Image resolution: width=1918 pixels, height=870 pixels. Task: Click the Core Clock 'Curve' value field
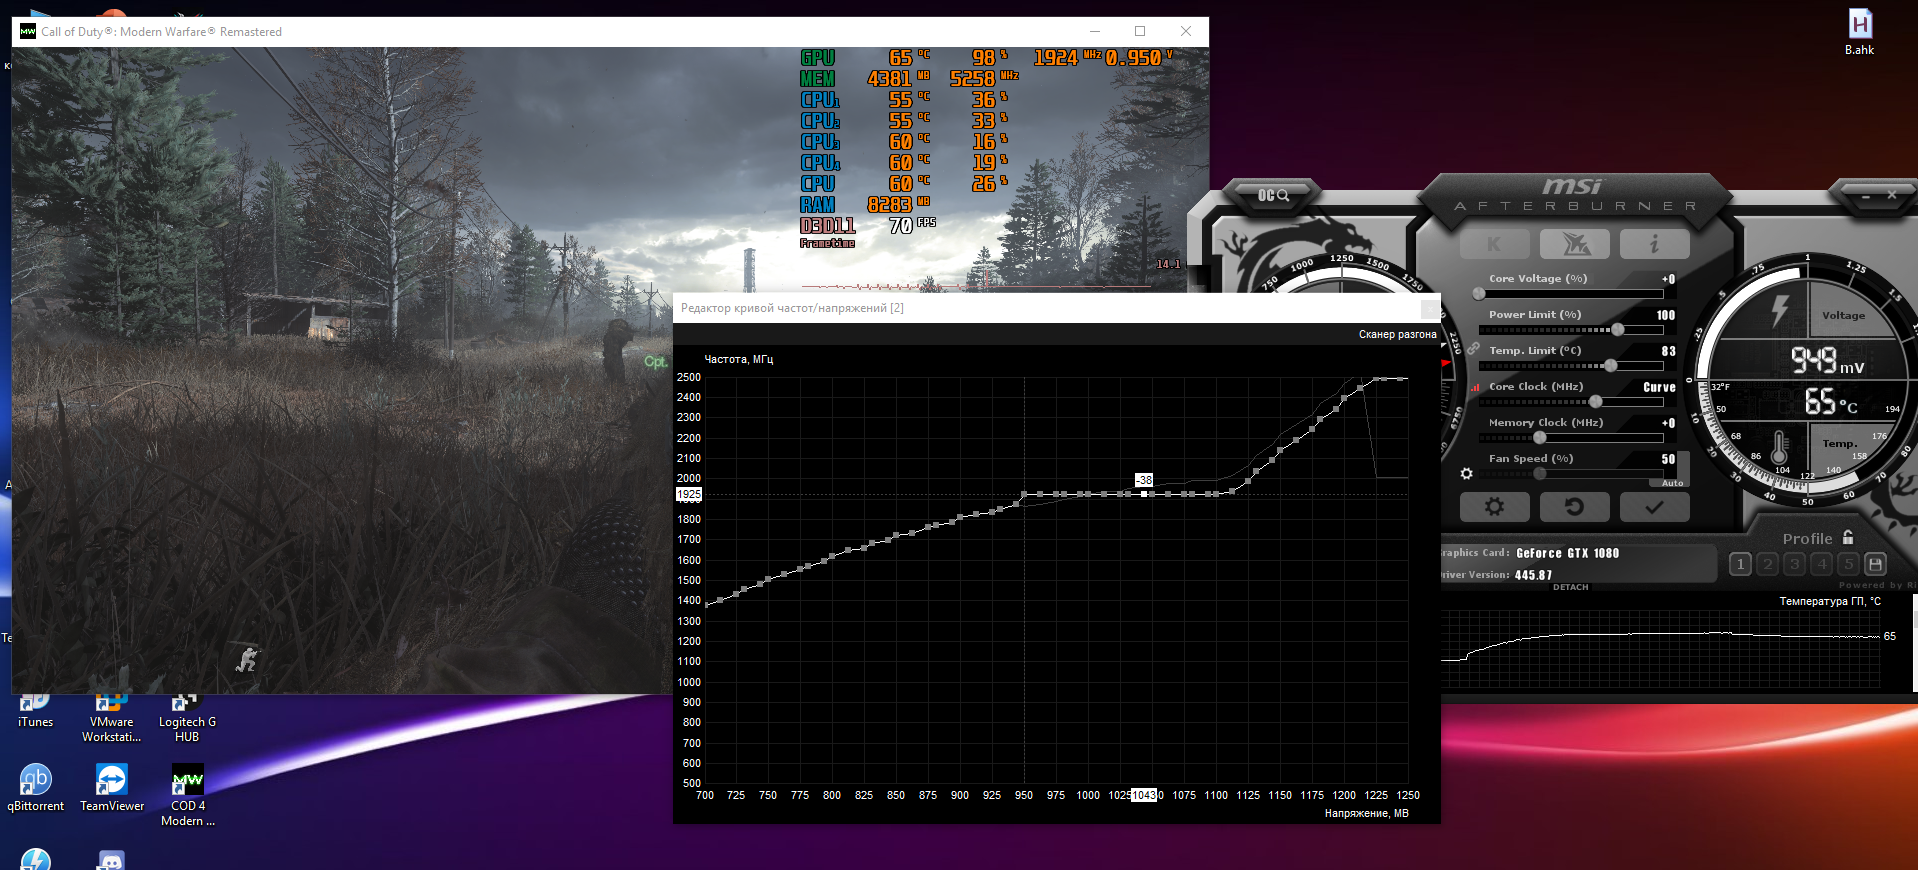coord(1659,387)
